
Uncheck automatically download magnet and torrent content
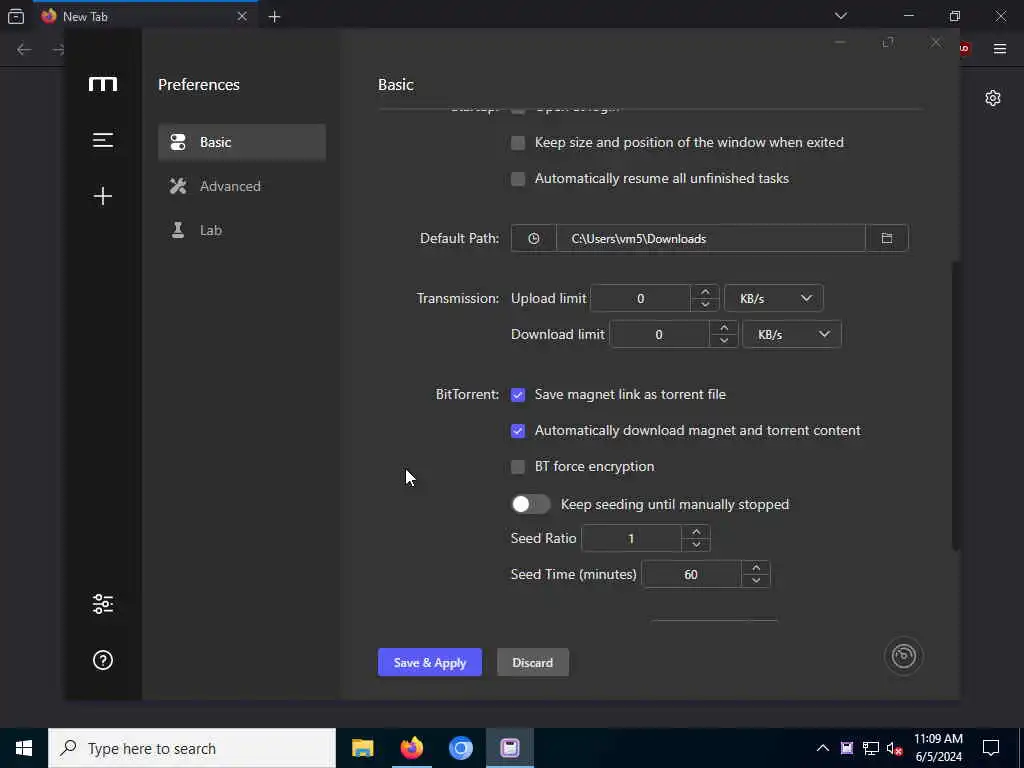click(518, 430)
